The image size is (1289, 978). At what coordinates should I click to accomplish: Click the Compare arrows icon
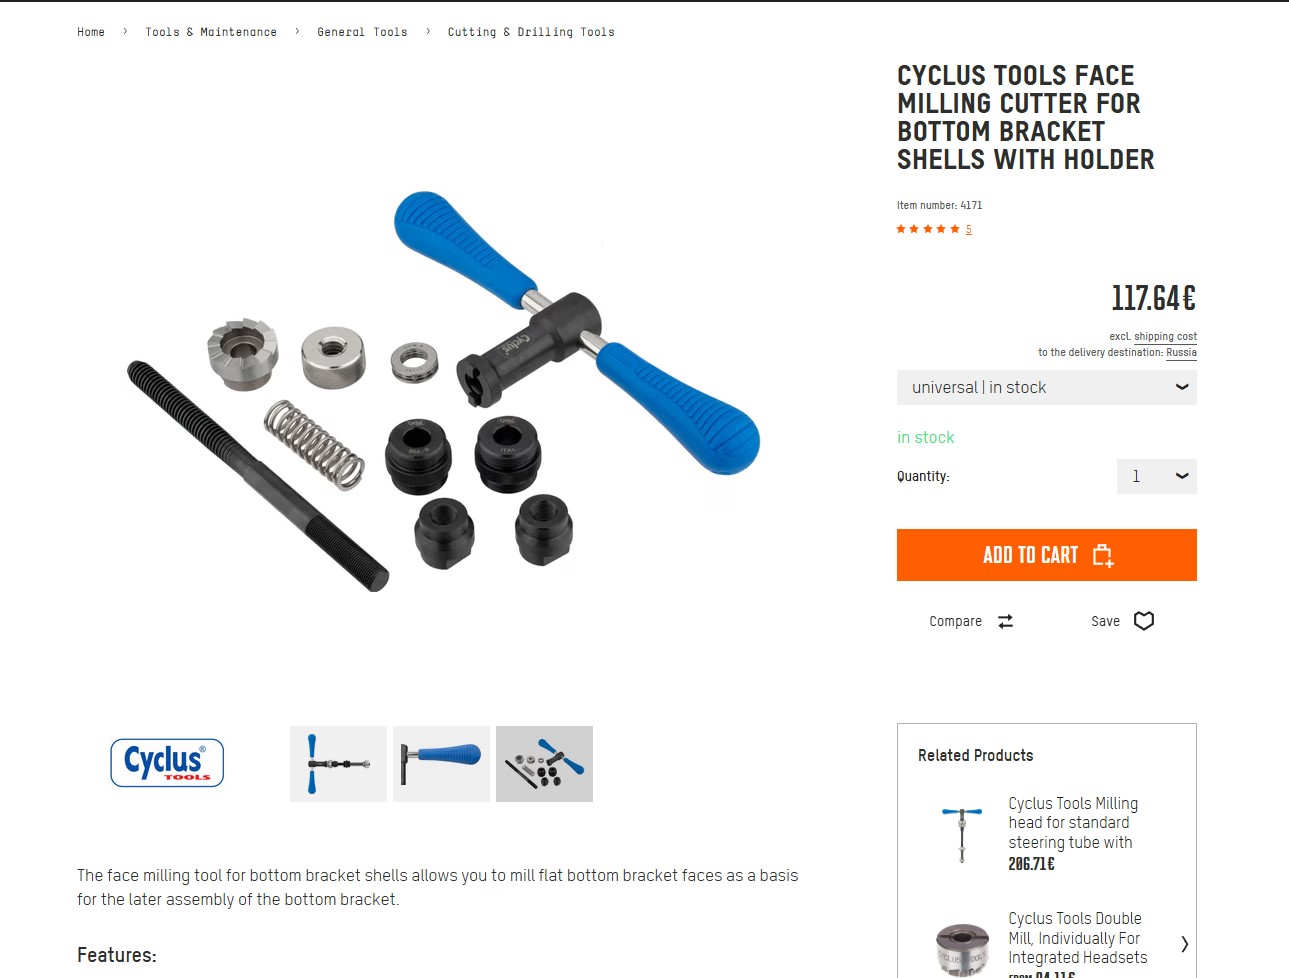tap(1006, 621)
